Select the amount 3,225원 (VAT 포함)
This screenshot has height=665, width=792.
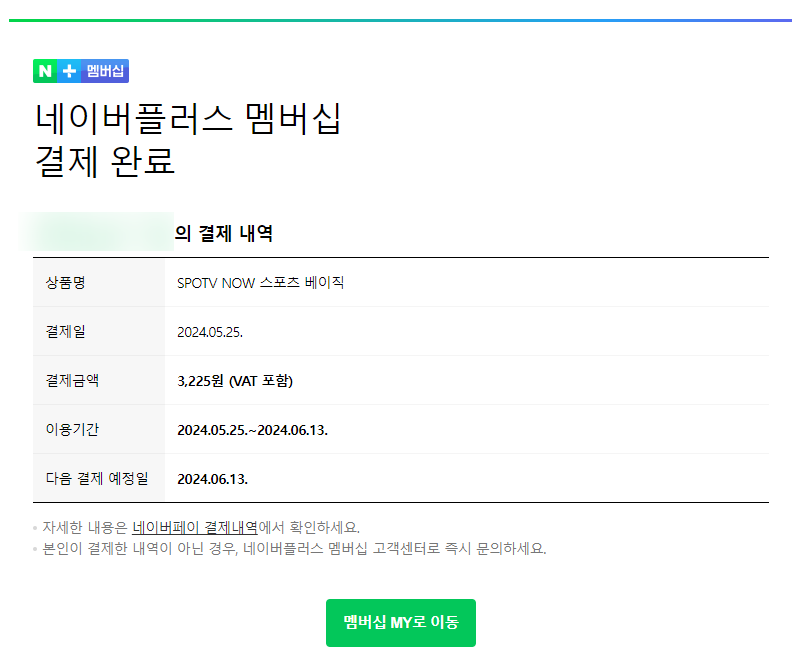tap(235, 381)
